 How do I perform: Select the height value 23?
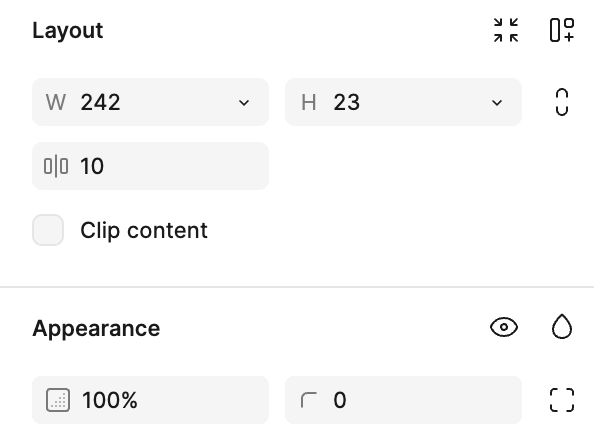(347, 102)
